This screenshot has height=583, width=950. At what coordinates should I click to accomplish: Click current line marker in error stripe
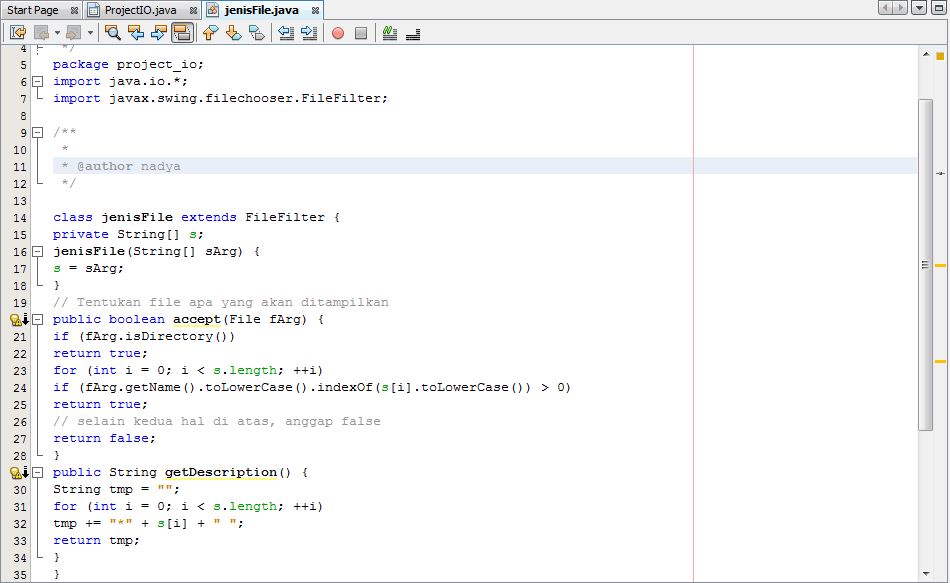point(940,173)
